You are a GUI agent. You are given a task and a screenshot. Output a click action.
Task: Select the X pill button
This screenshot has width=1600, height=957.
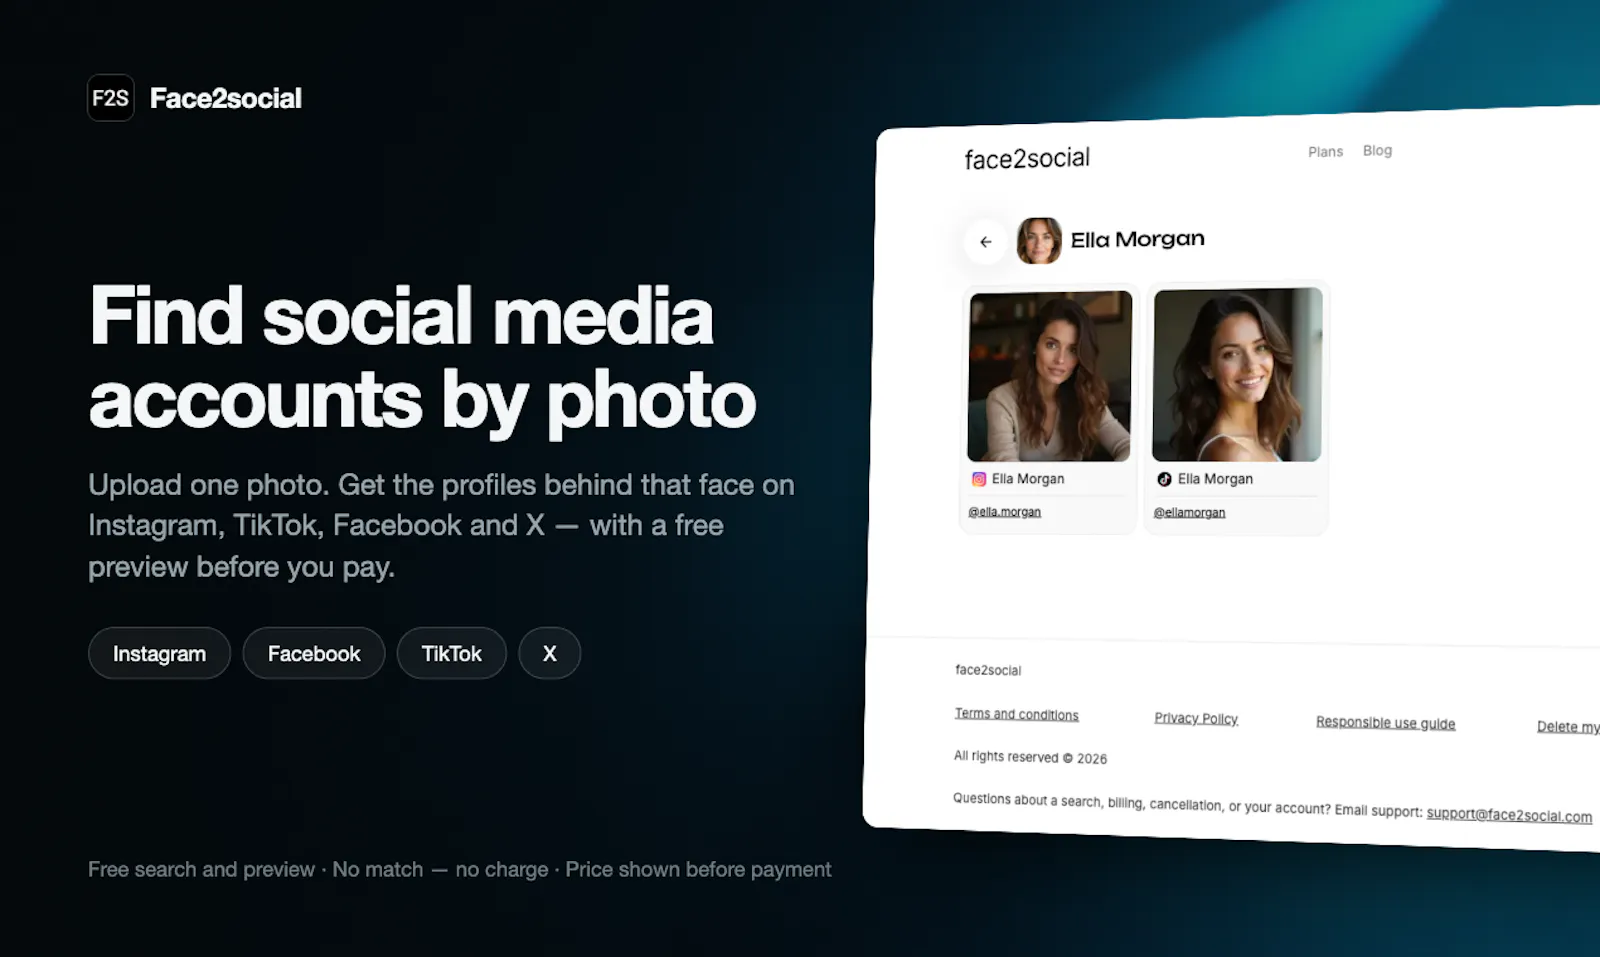[x=550, y=653]
